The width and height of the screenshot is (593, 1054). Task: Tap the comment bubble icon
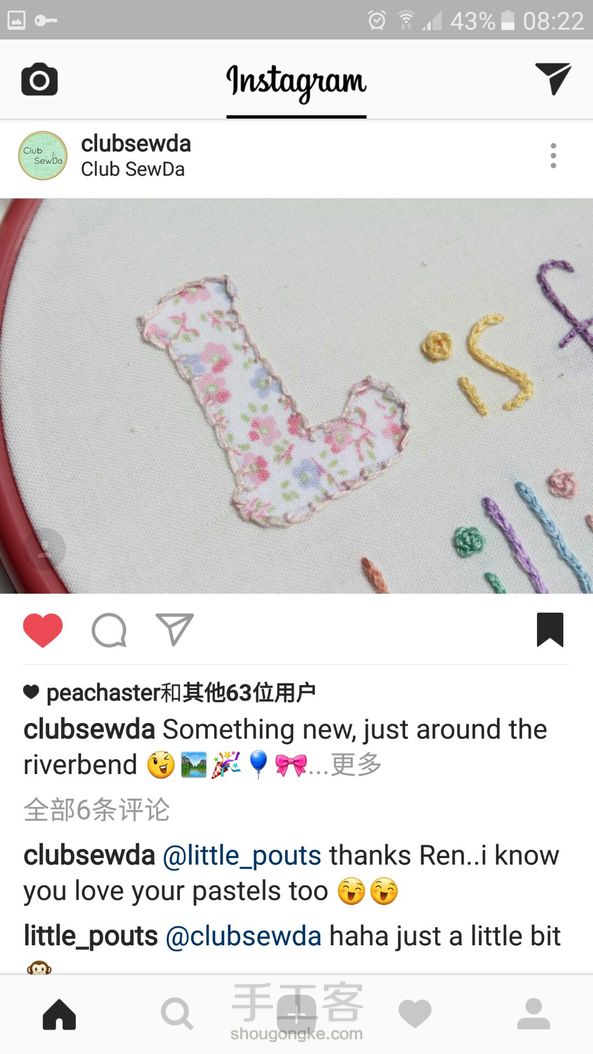point(109,631)
